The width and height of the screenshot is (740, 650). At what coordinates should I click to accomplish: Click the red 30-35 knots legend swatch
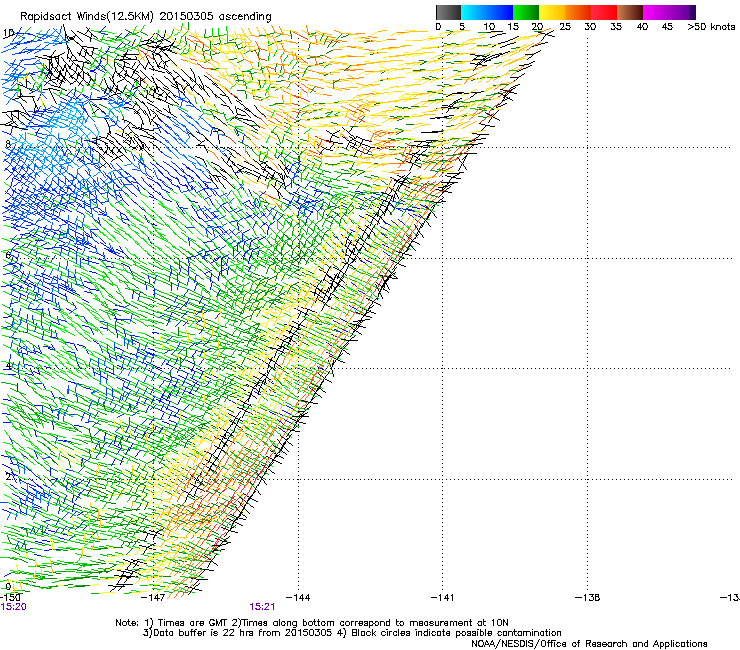[604, 12]
